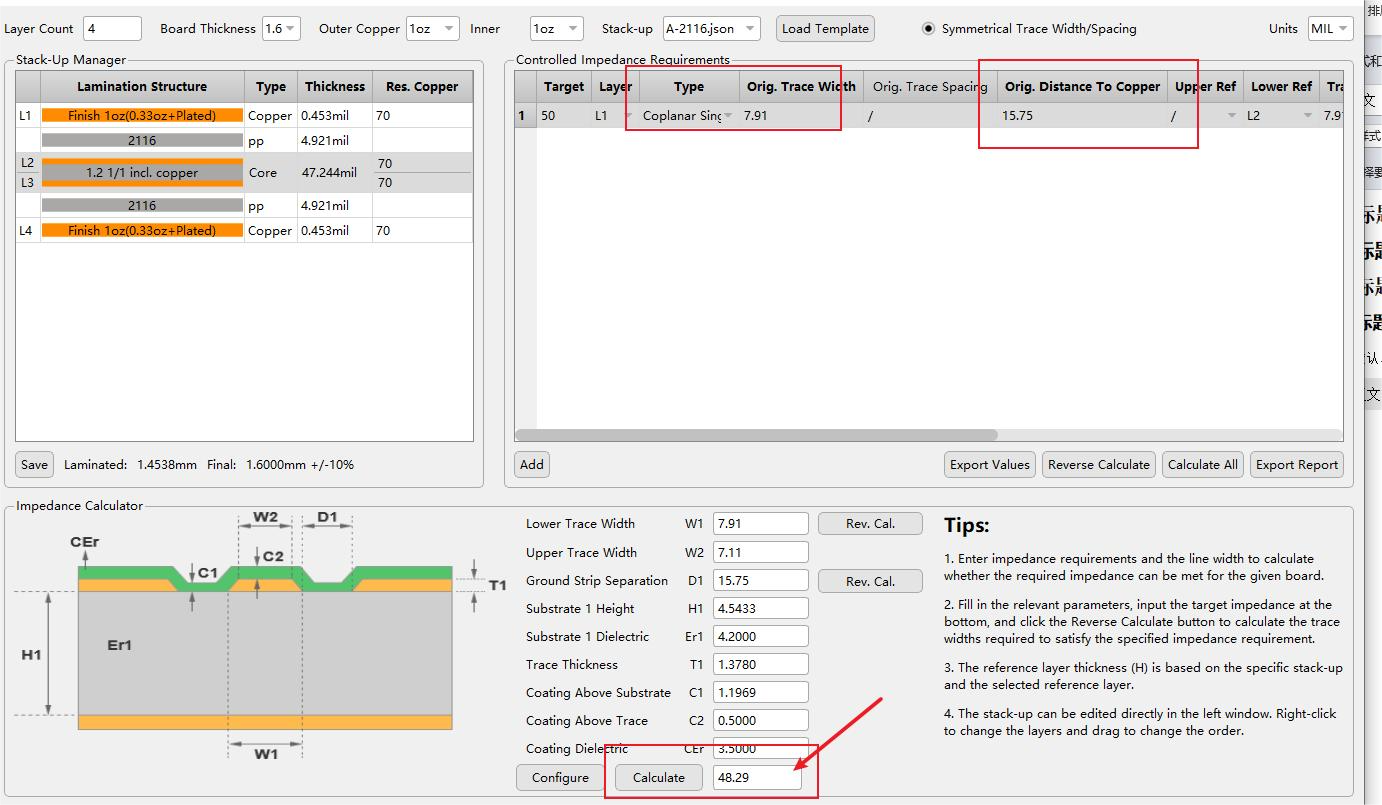The image size is (1382, 805).
Task: Open the Configure button
Action: (x=560, y=777)
